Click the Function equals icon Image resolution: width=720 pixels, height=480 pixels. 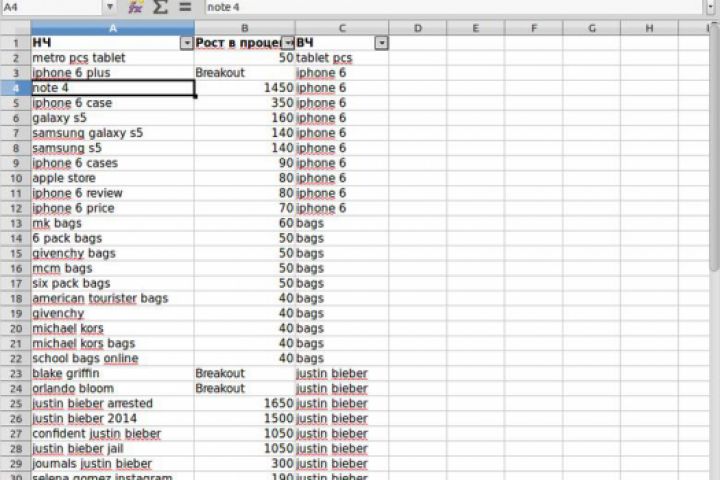coord(185,6)
